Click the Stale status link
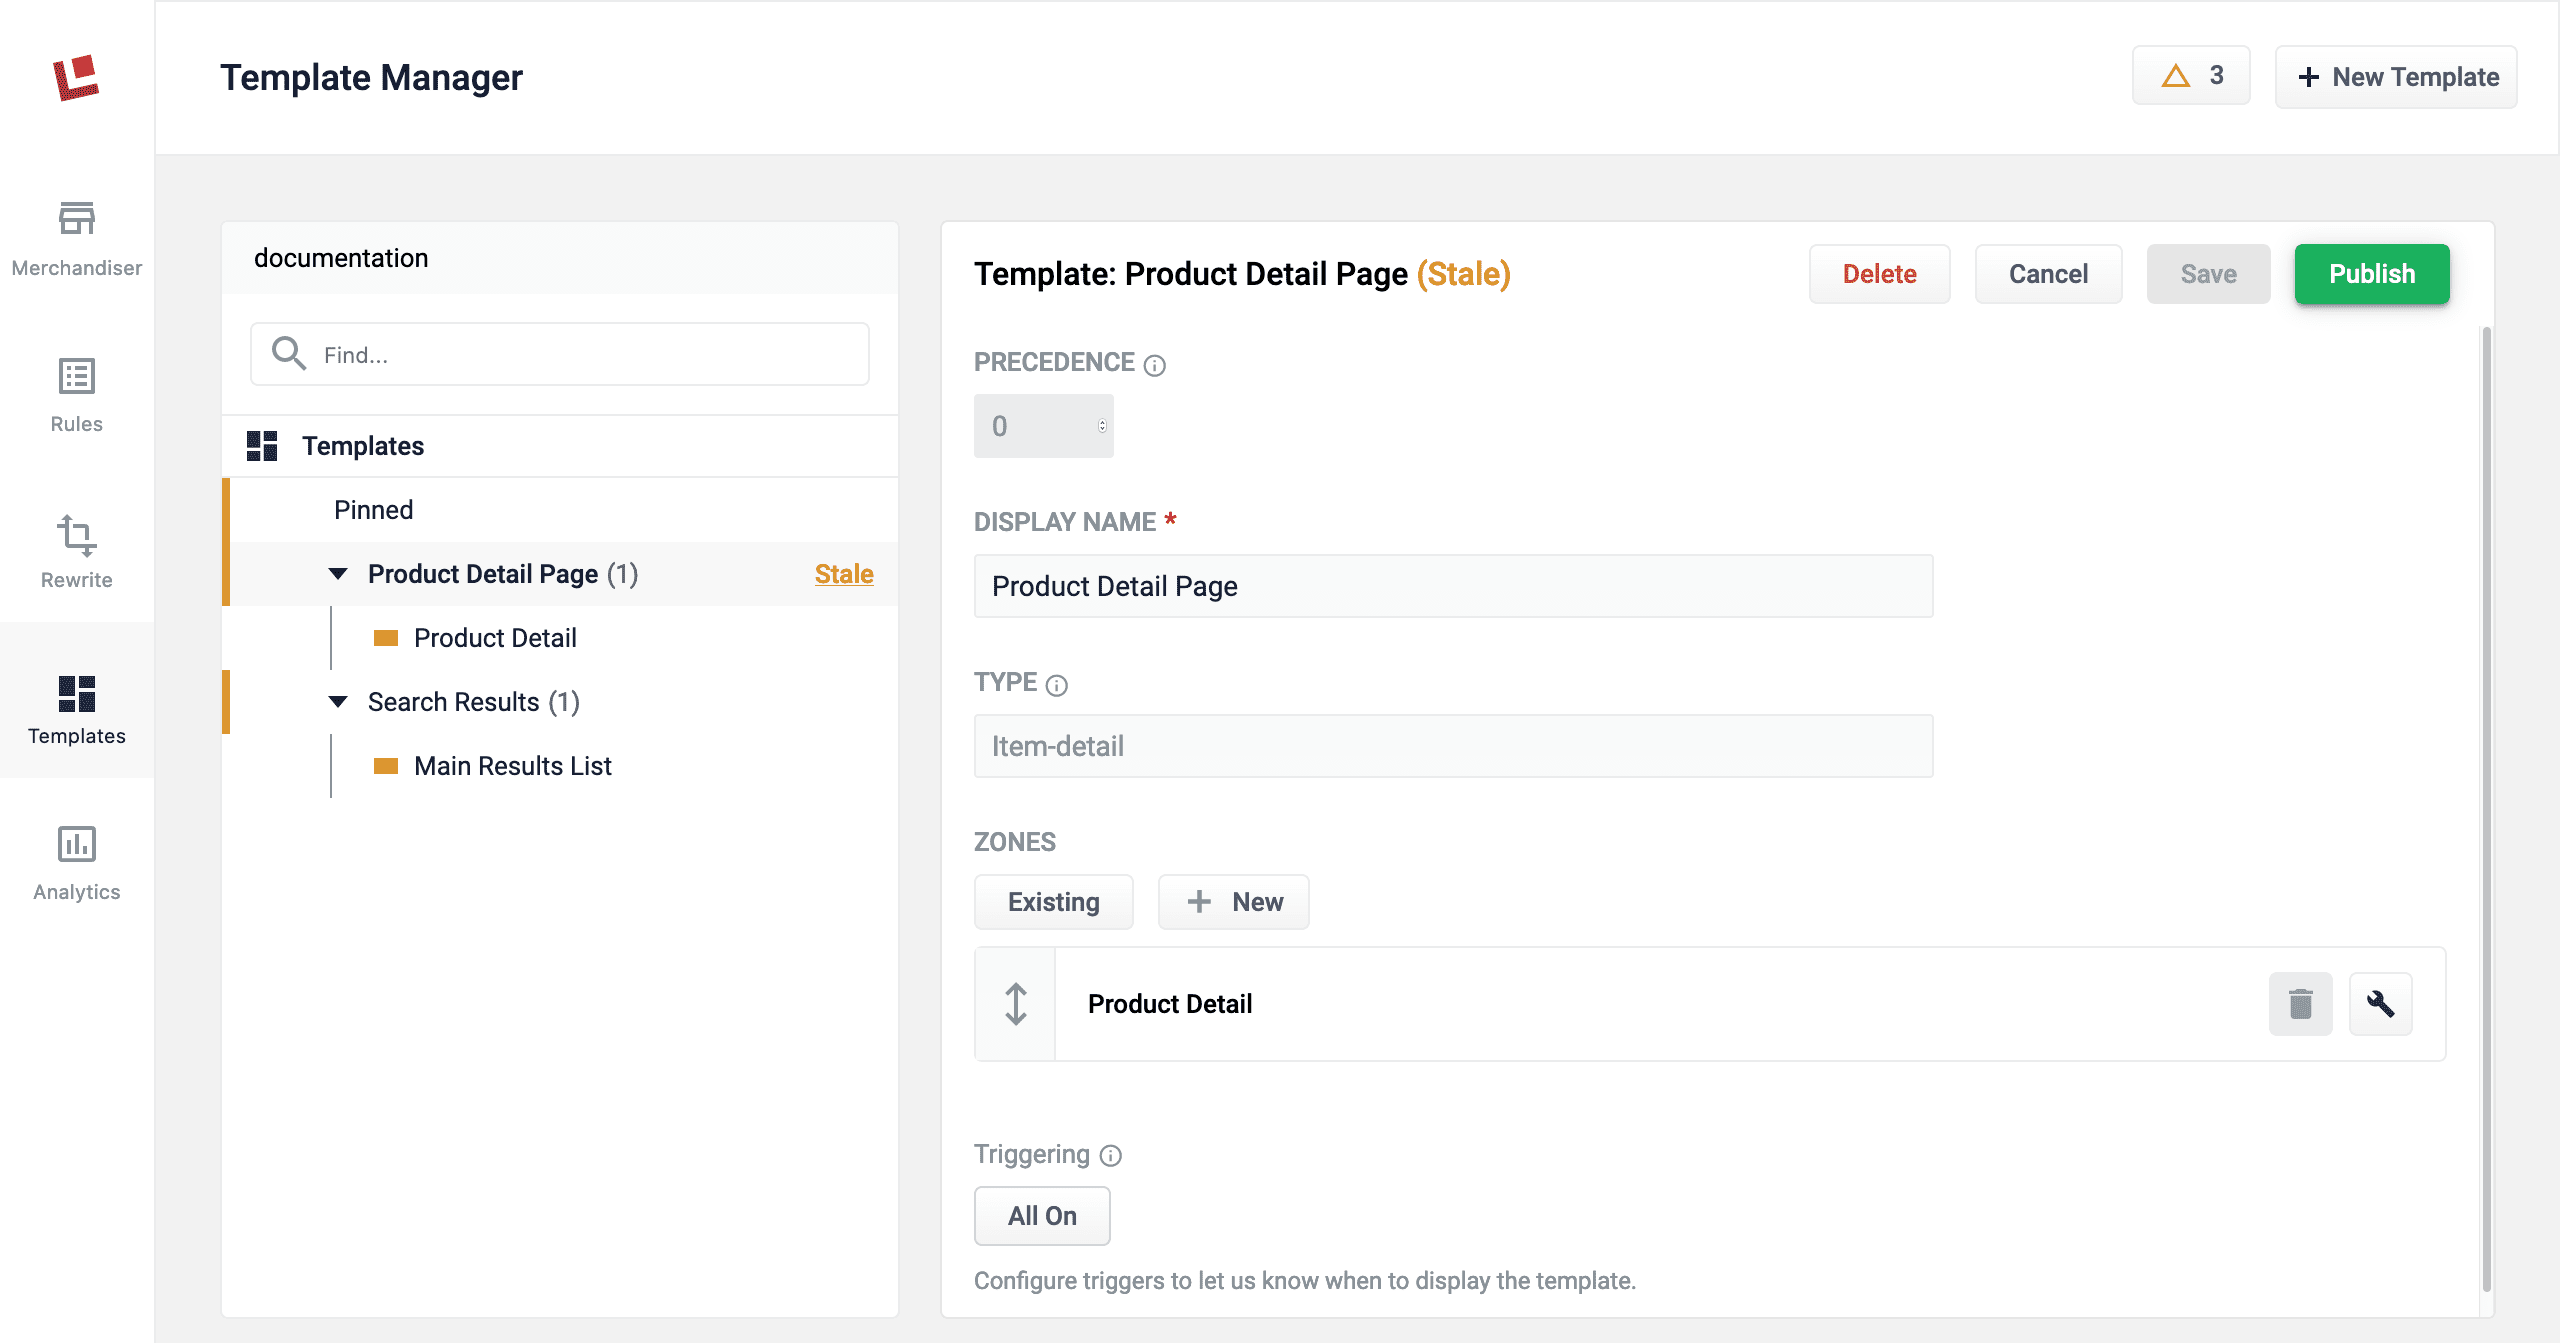Image resolution: width=2560 pixels, height=1344 pixels. point(843,574)
